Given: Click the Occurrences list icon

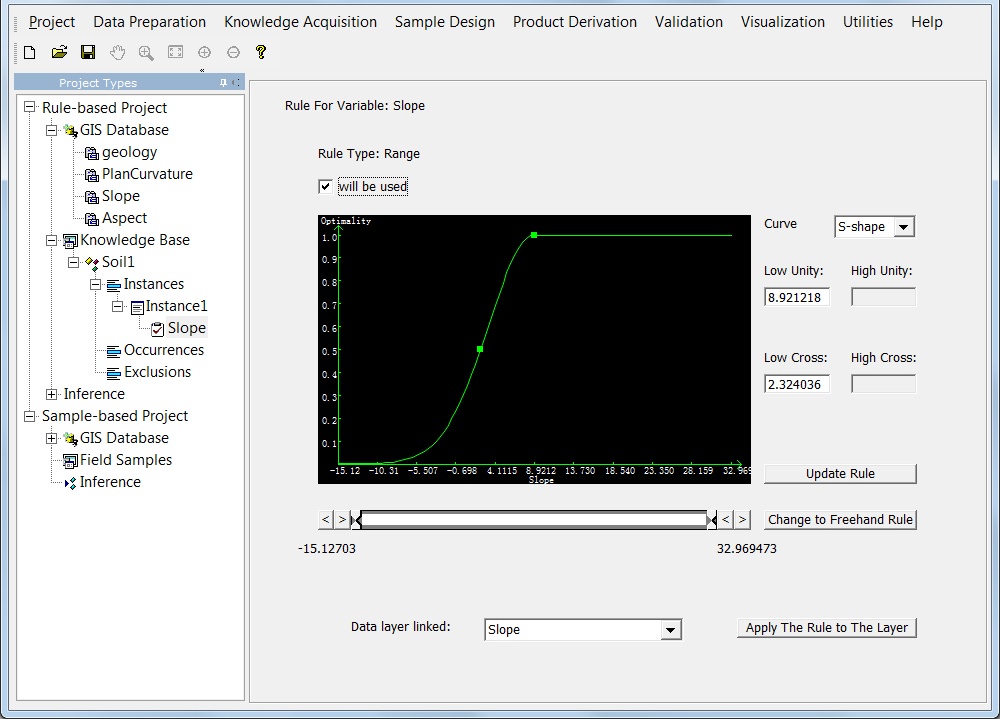Looking at the screenshot, I should click(x=114, y=351).
